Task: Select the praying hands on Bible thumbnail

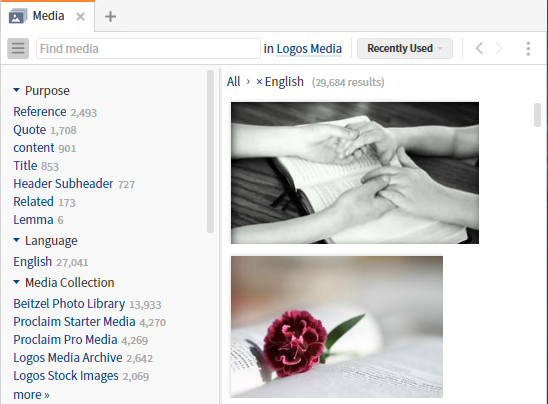Action: pos(355,173)
